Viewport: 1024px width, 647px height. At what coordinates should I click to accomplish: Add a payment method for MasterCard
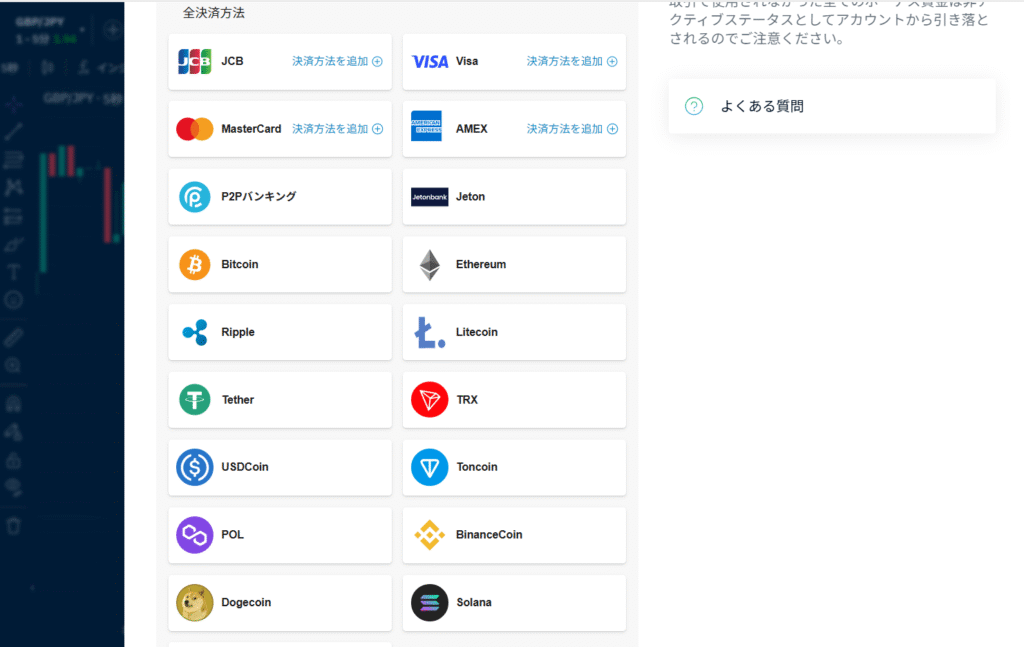coord(338,129)
